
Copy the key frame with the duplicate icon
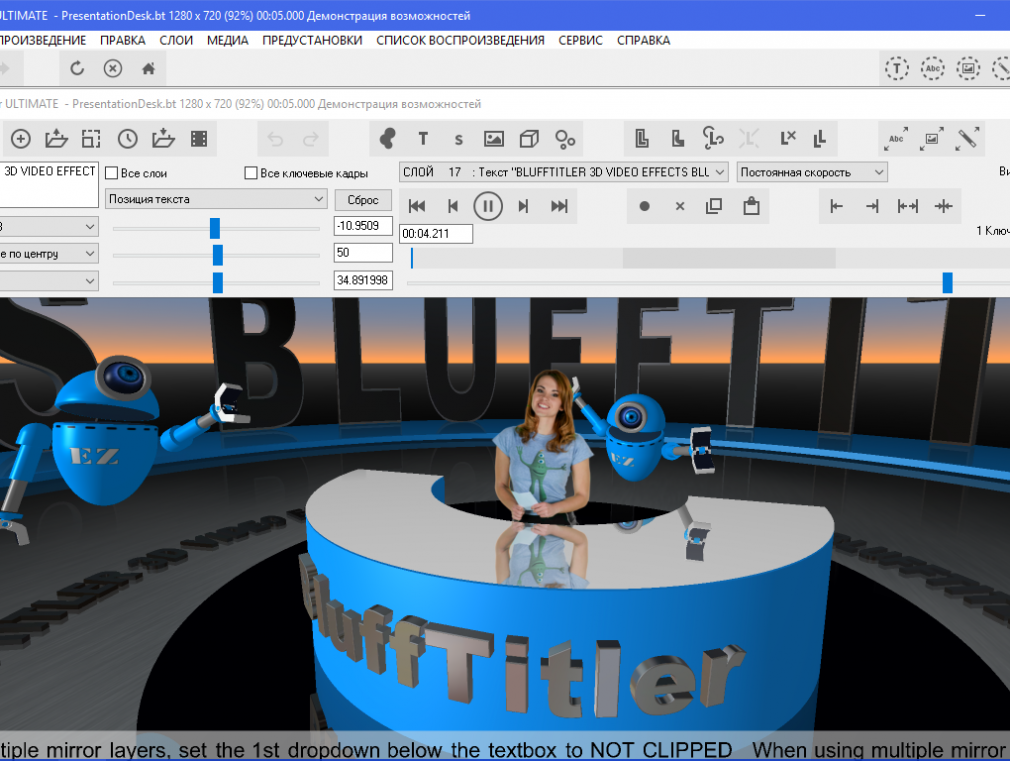(x=714, y=206)
